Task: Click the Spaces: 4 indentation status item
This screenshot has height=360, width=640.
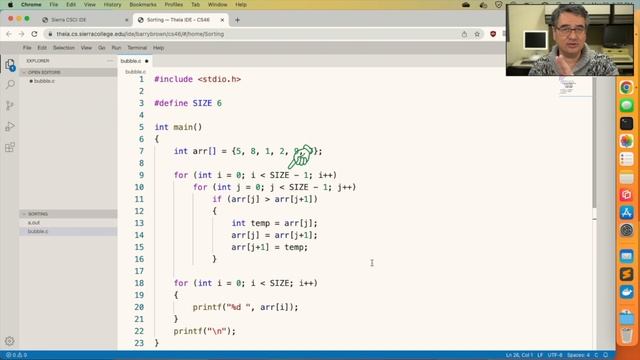Action: coord(578,355)
